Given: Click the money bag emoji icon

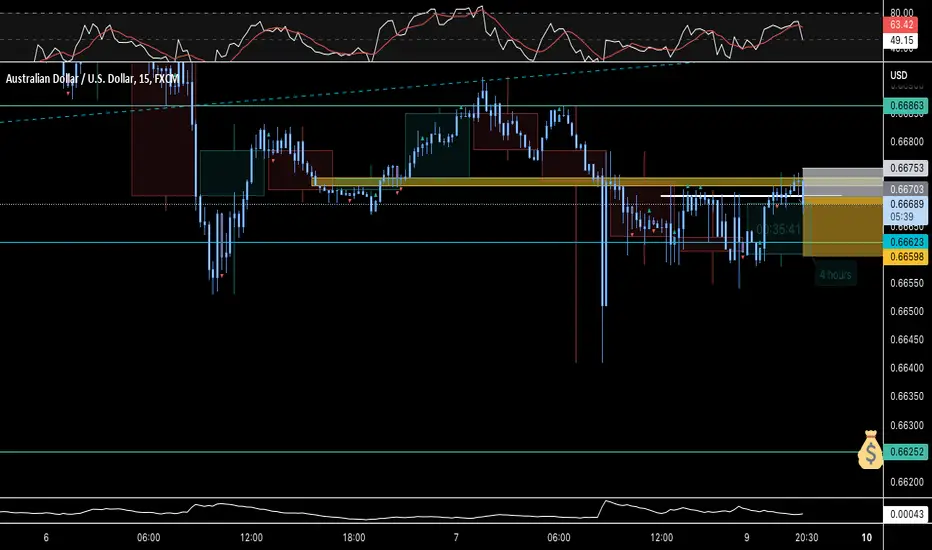Looking at the screenshot, I should [870, 450].
